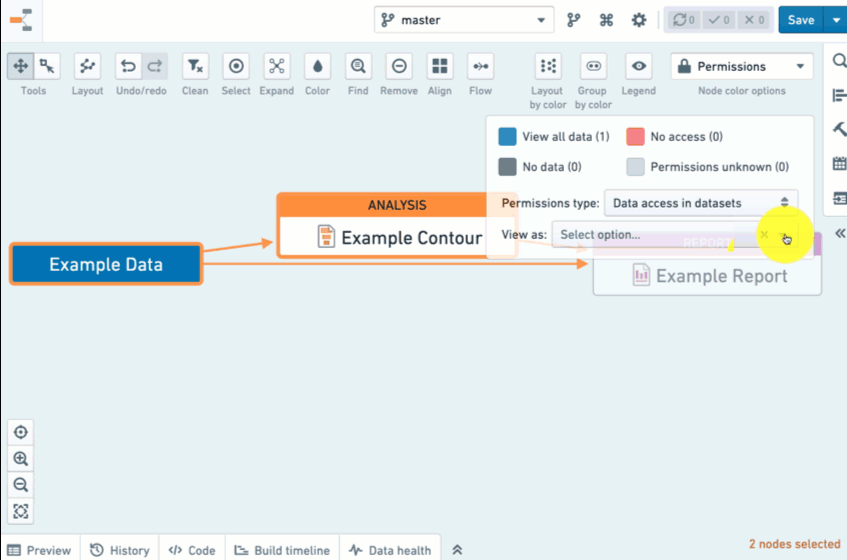
Task: Open the Color droplet tool
Action: pyautogui.click(x=318, y=66)
